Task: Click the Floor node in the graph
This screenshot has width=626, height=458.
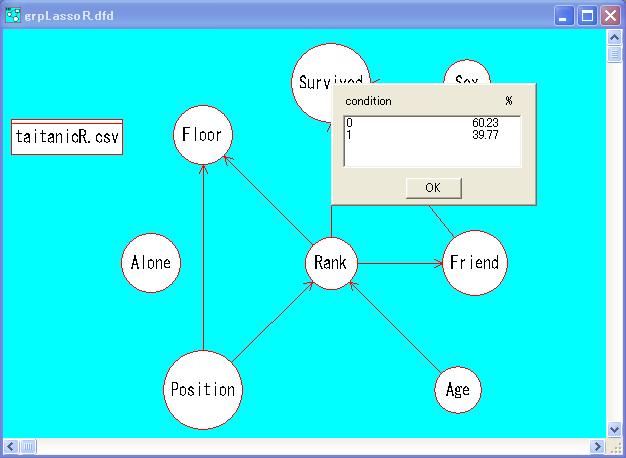Action: click(203, 136)
